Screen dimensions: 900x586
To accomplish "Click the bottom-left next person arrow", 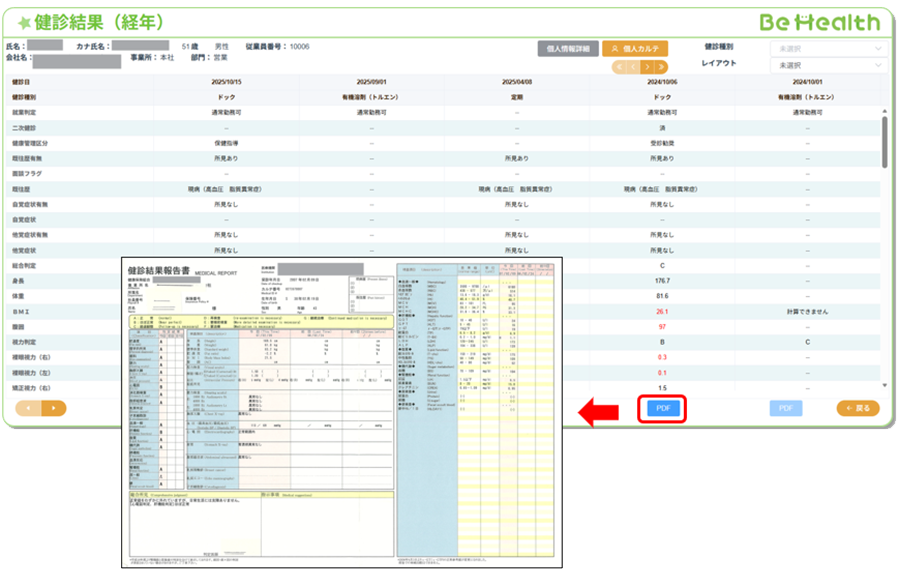I will pos(53,408).
